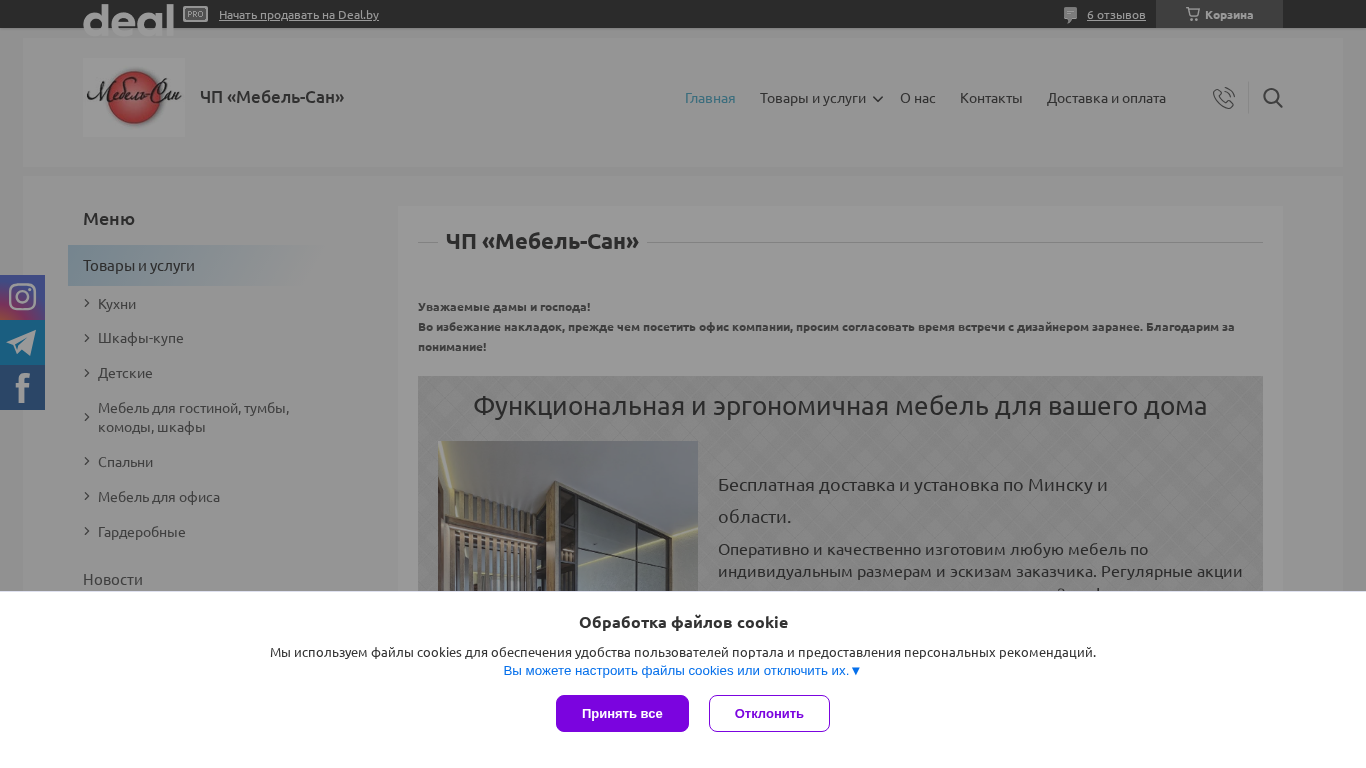Expand the Гардеробные category chevron
This screenshot has height=768, width=1366.
(87, 531)
